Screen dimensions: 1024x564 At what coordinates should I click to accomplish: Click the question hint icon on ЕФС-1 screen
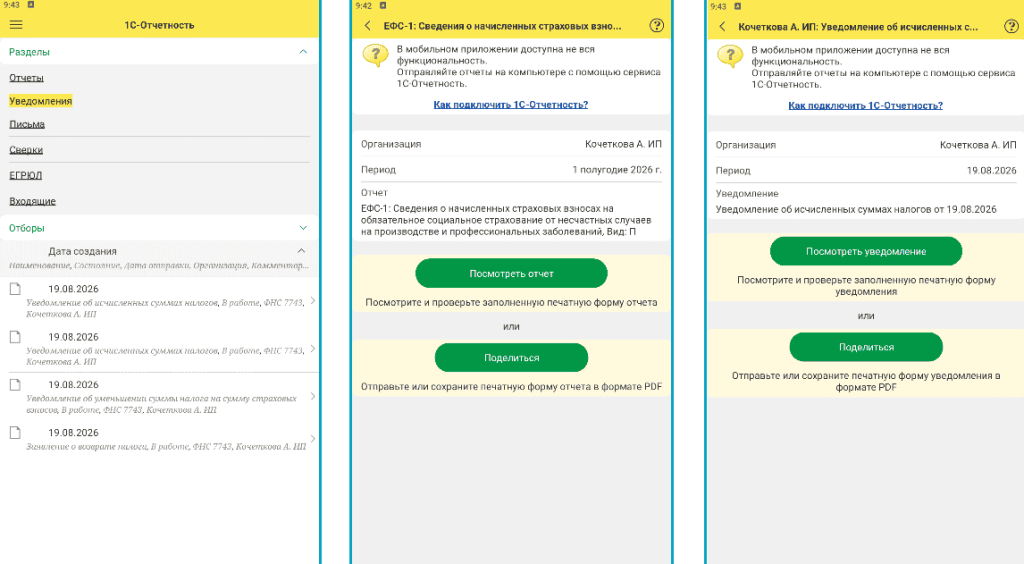(376, 56)
